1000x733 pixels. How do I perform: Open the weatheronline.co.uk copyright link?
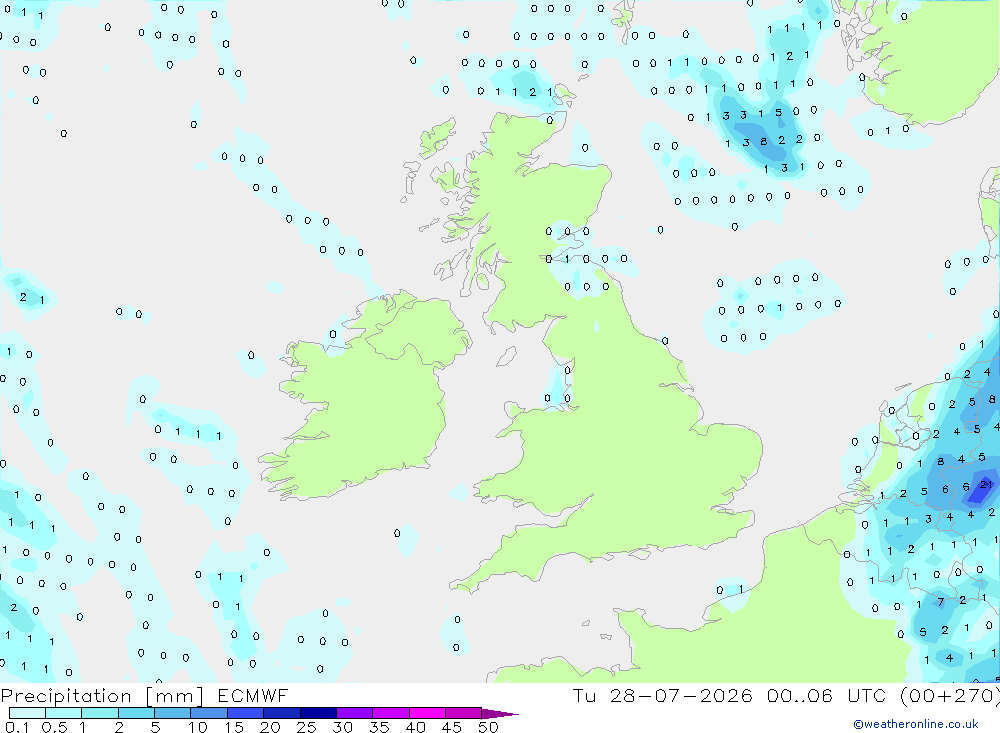click(x=916, y=724)
